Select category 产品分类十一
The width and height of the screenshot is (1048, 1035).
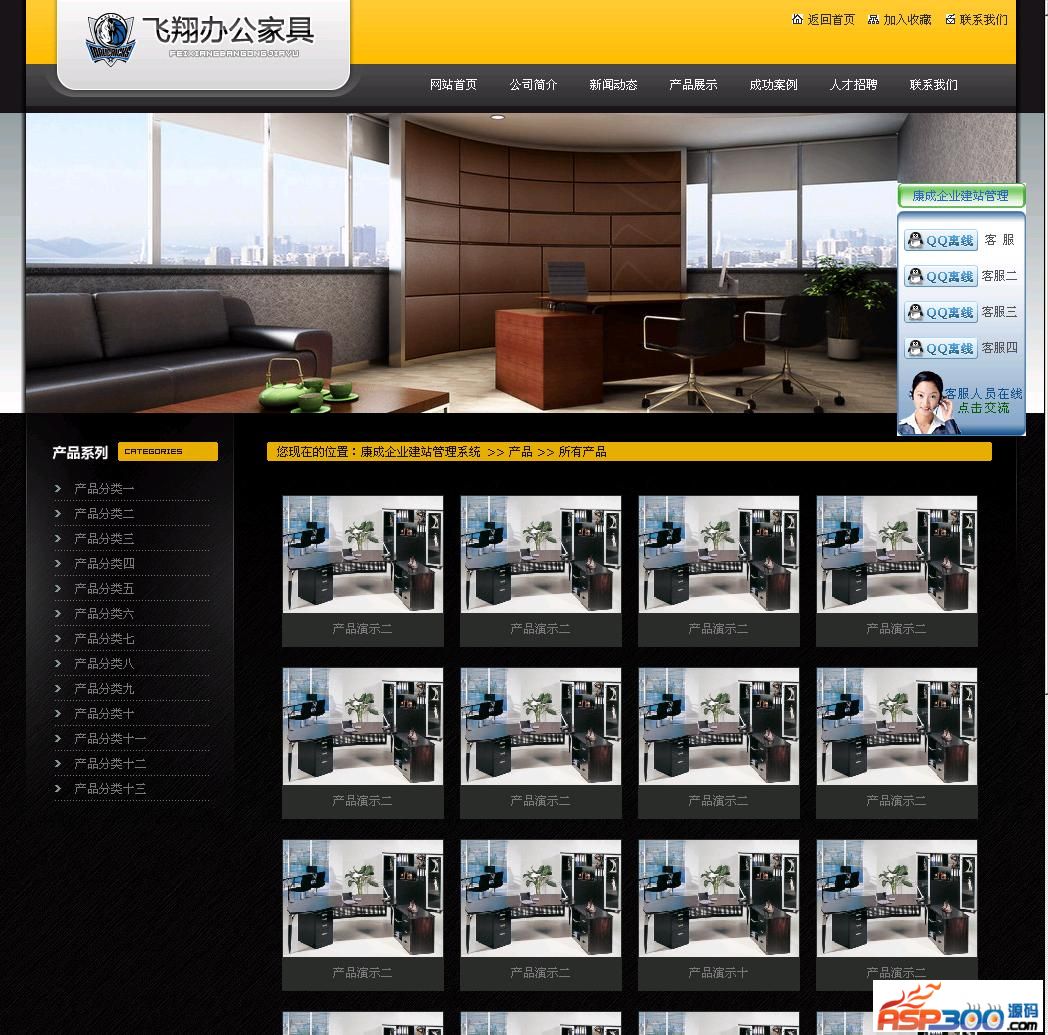(110, 738)
